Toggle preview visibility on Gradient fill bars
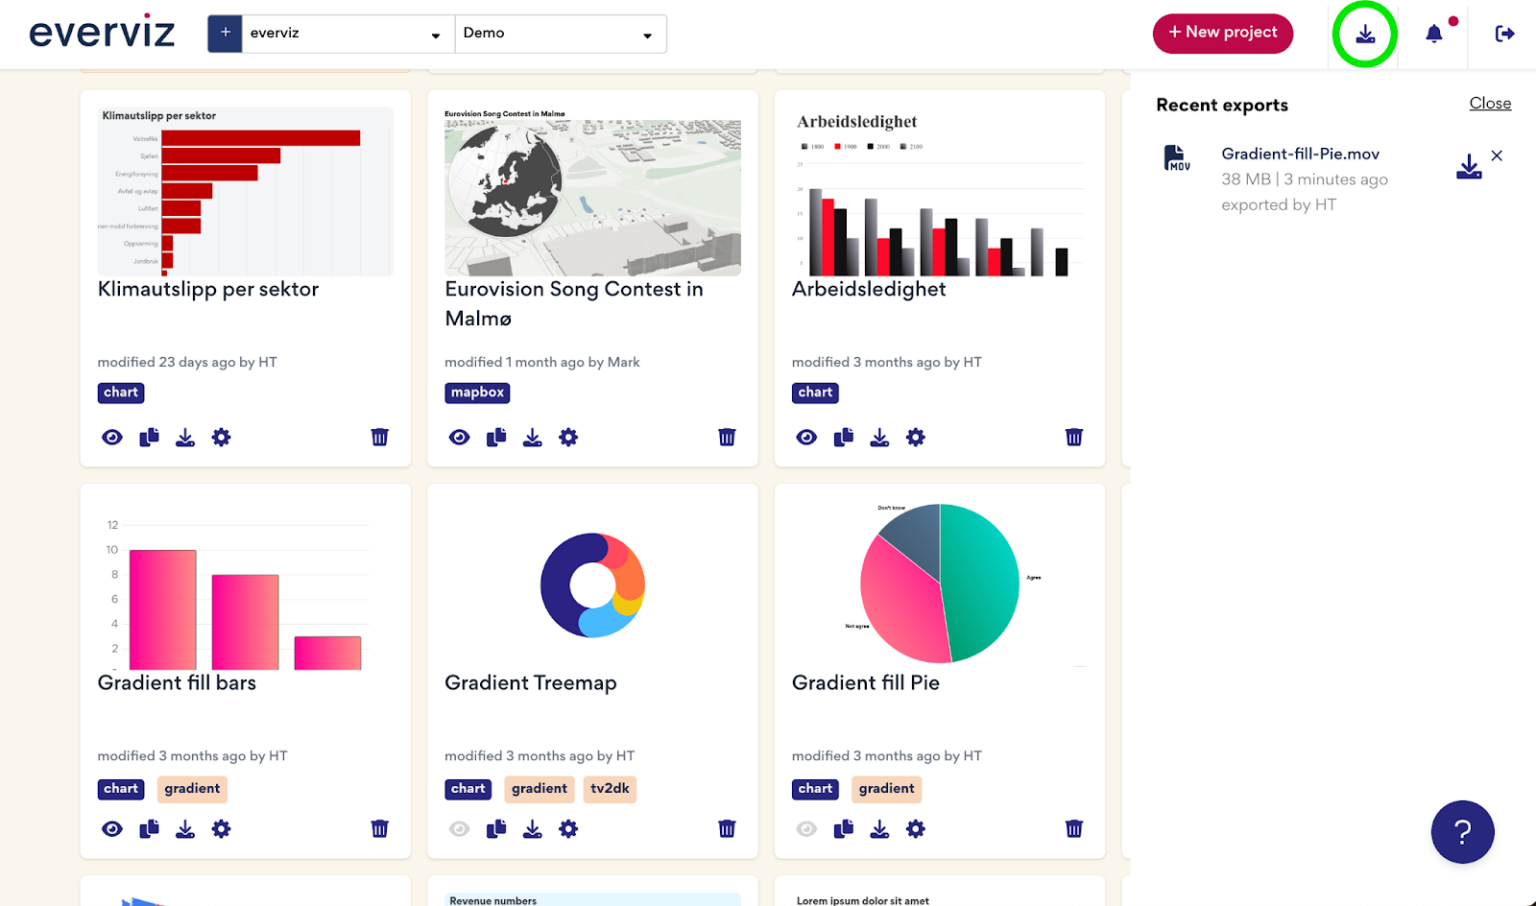The width and height of the screenshot is (1536, 906). pyautogui.click(x=112, y=829)
